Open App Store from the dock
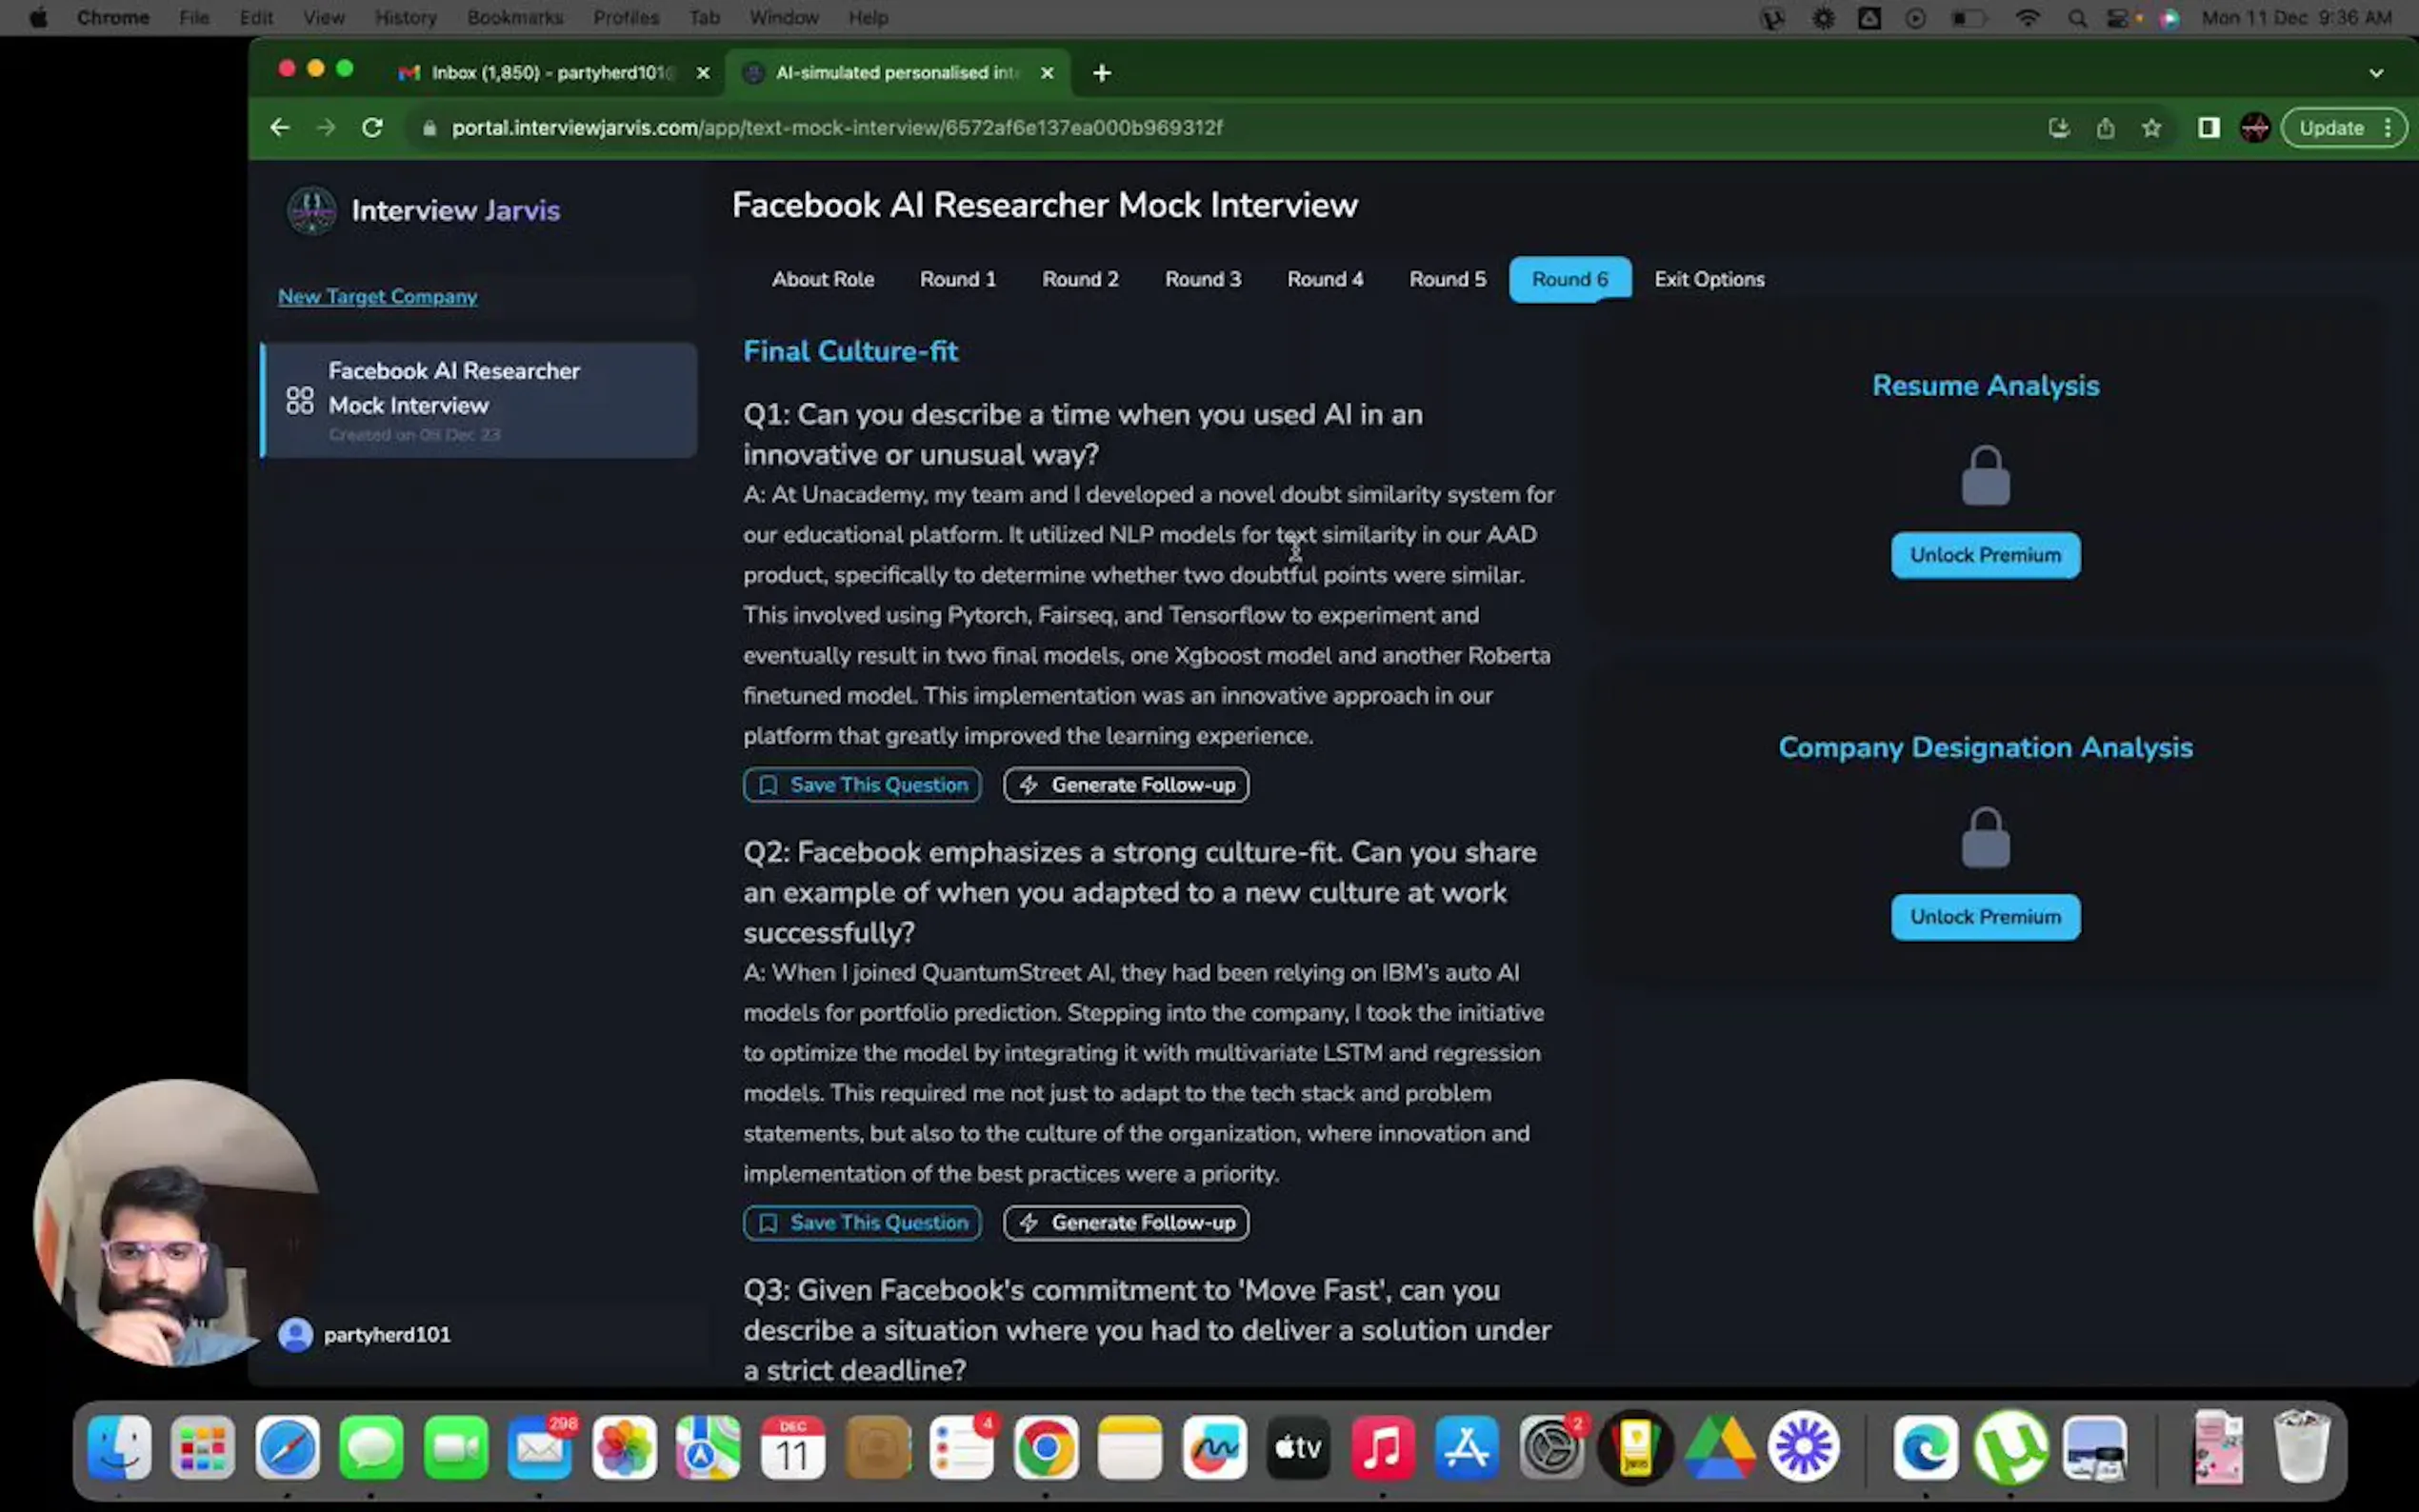 1466,1447
